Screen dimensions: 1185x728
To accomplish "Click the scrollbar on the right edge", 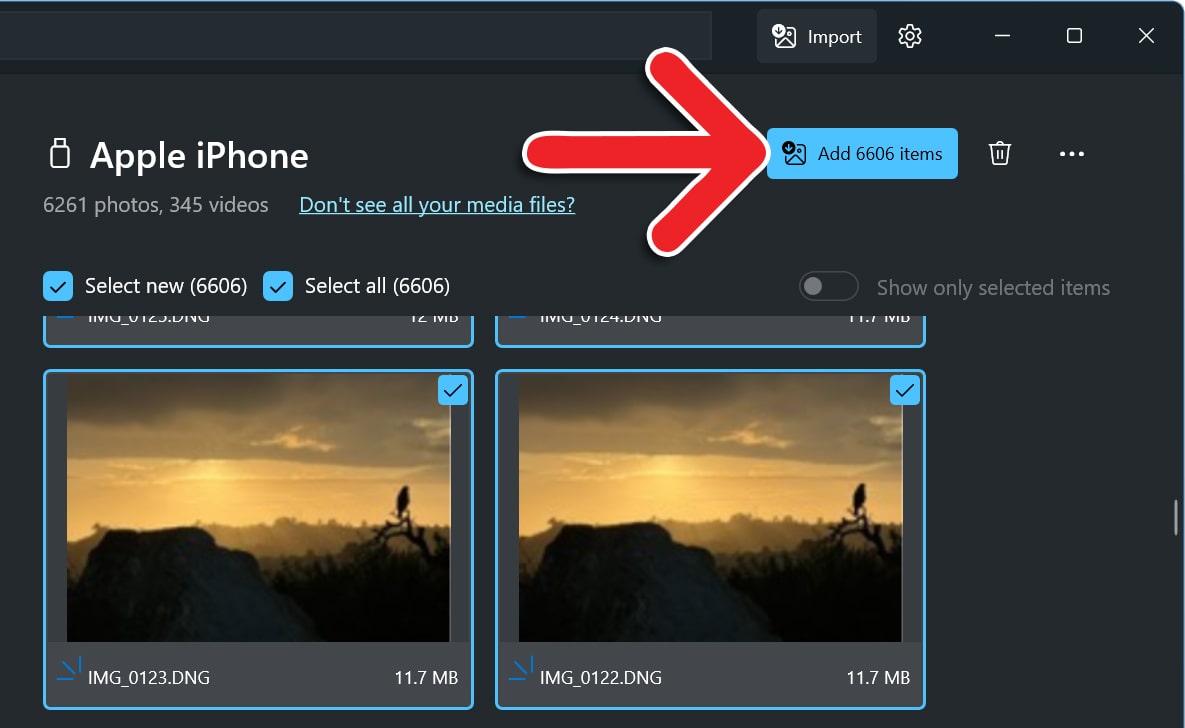I will click(1175, 518).
